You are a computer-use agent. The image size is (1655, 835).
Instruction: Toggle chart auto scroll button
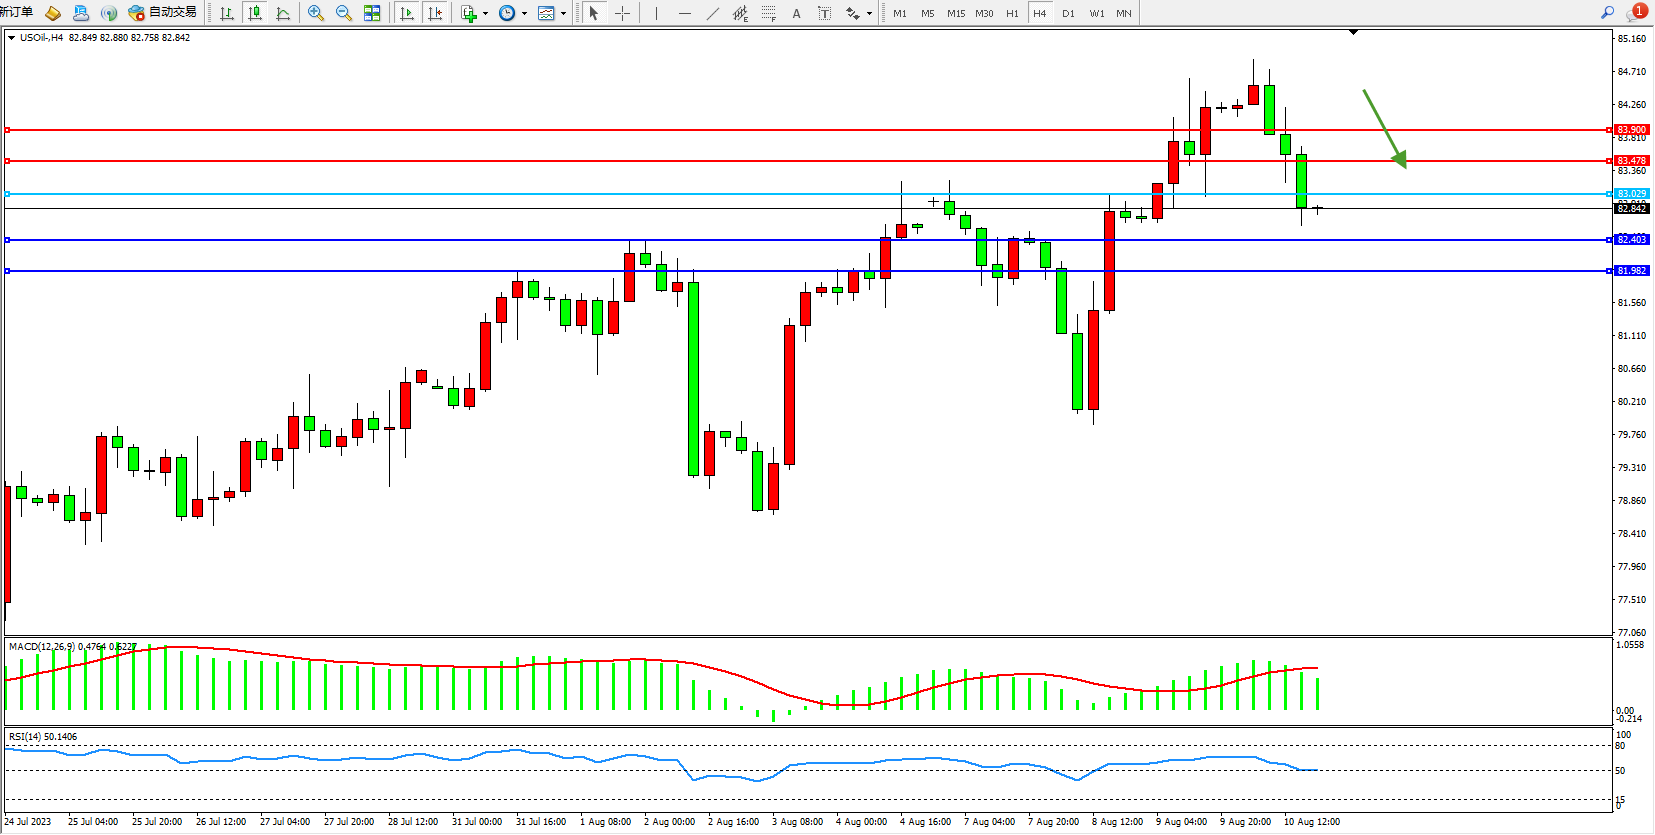(x=406, y=13)
